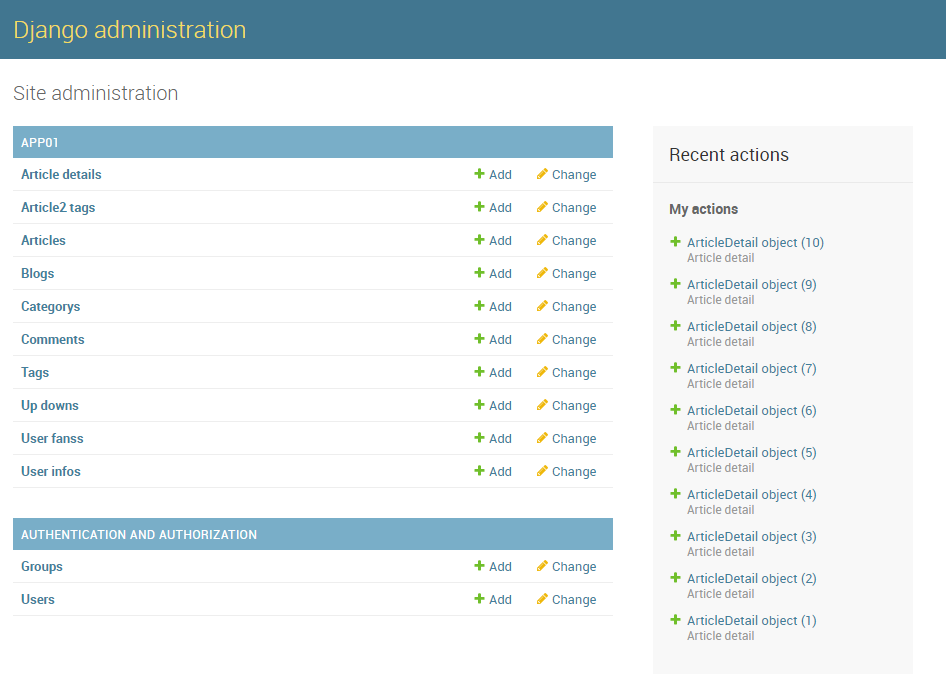Open the Users model link
This screenshot has height=686, width=946.
click(x=37, y=599)
